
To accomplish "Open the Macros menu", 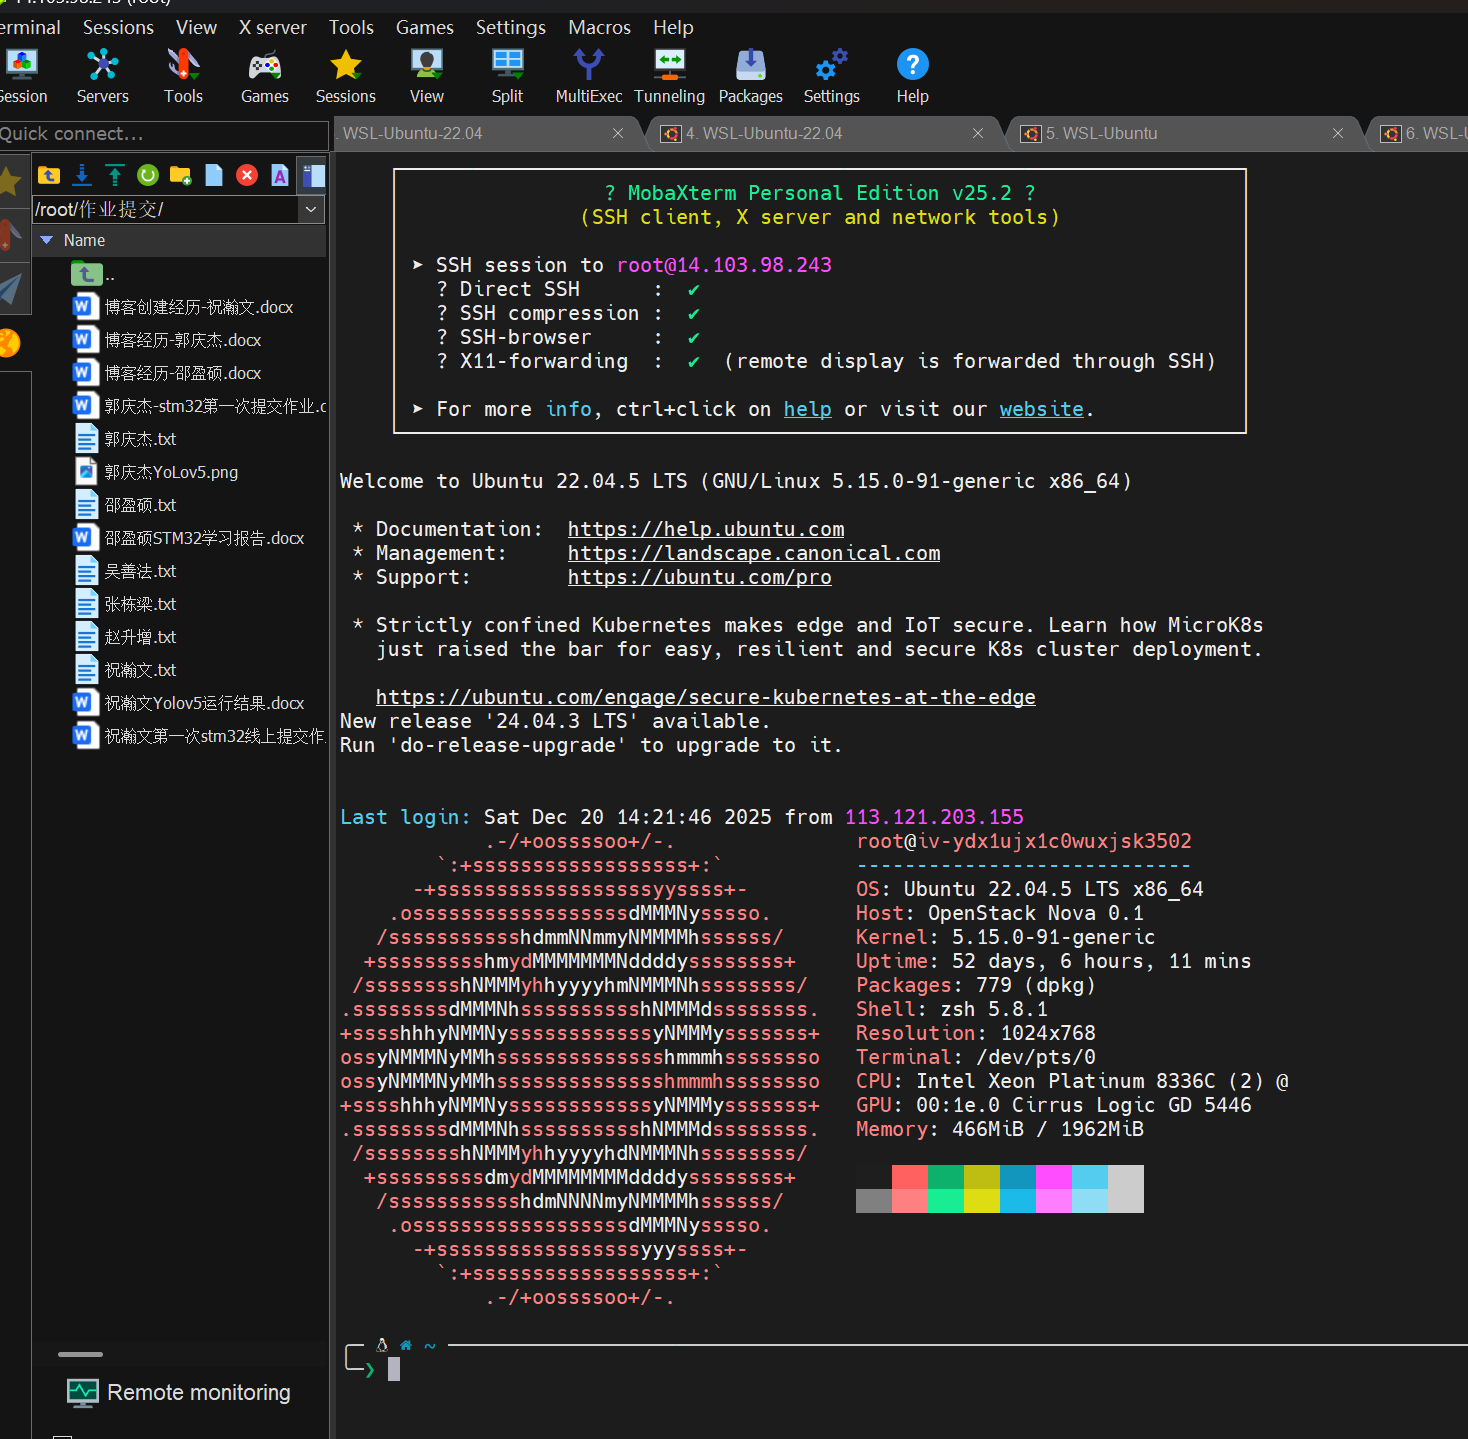I will 599,27.
